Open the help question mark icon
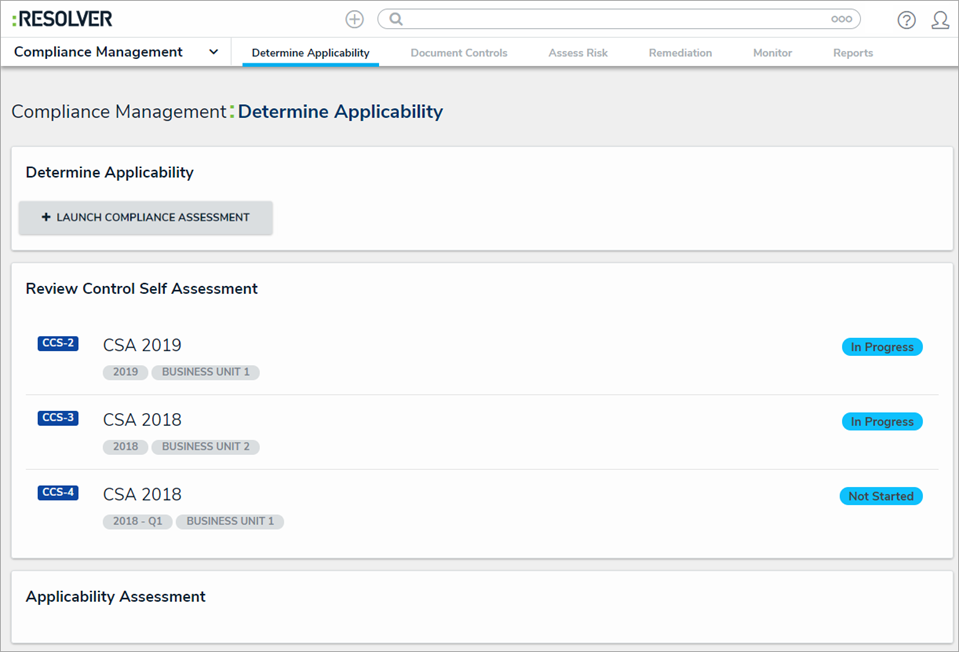The height and width of the screenshot is (652, 960). pyautogui.click(x=906, y=20)
